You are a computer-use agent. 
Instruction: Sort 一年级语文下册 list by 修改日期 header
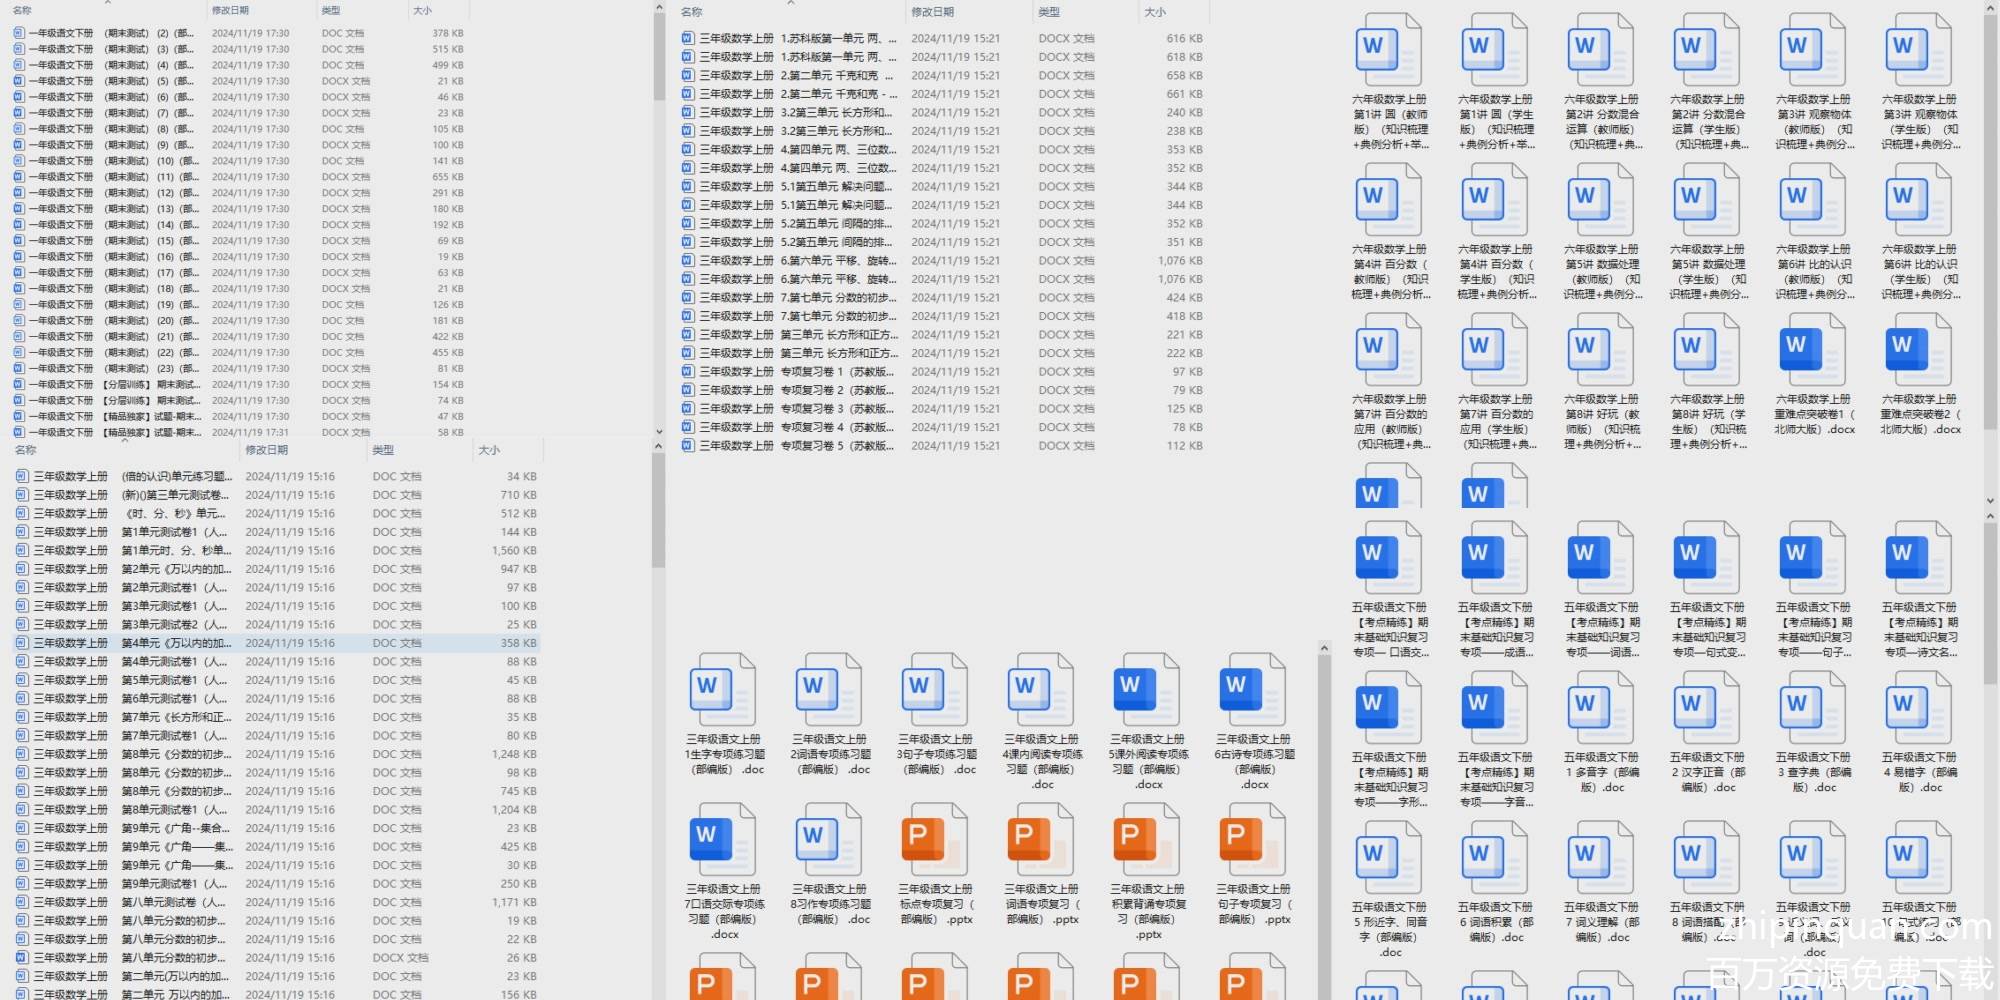pos(231,10)
